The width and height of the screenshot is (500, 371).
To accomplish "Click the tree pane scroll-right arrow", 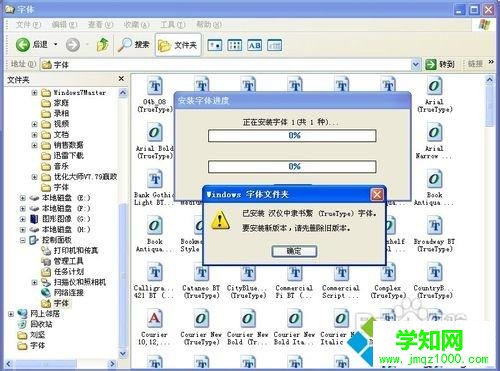I will [x=112, y=364].
